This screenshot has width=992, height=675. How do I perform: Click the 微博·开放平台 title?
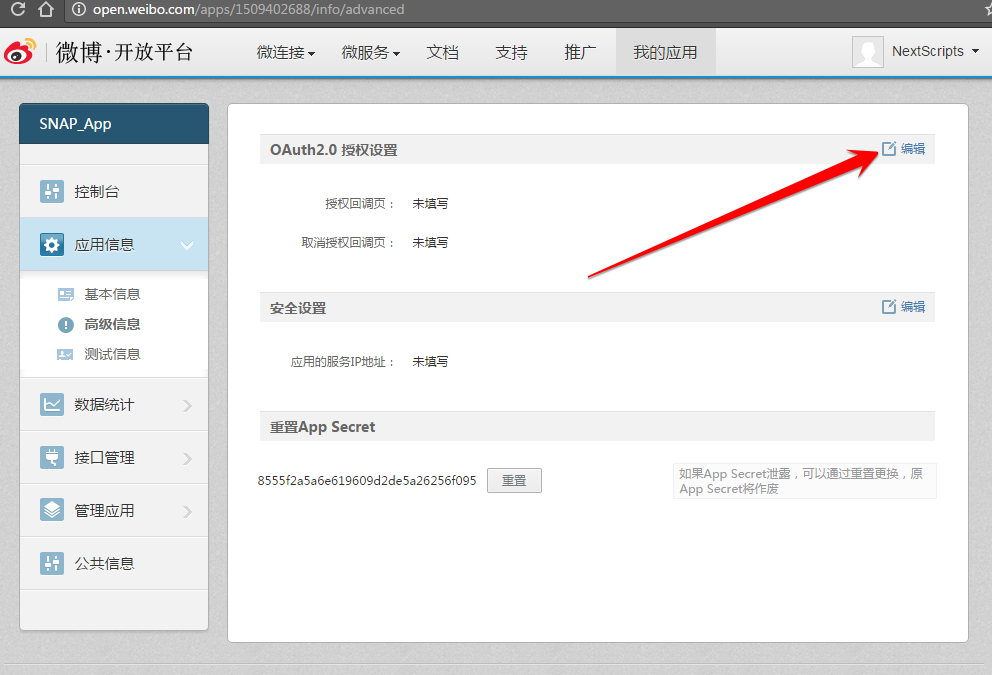(125, 52)
